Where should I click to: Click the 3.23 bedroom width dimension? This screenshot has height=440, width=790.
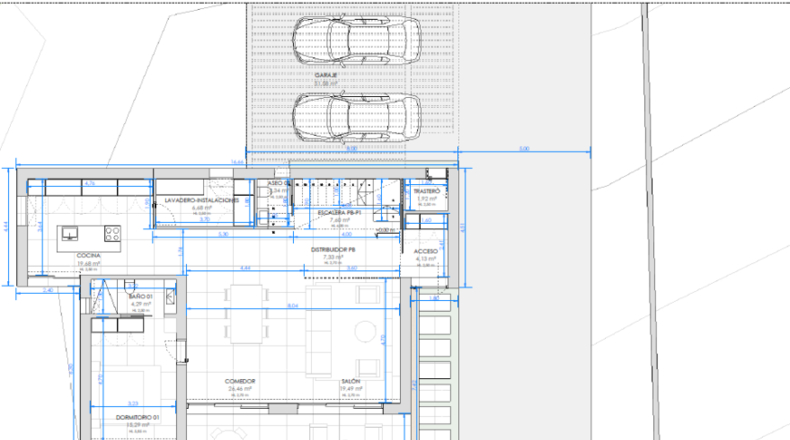[x=133, y=404]
